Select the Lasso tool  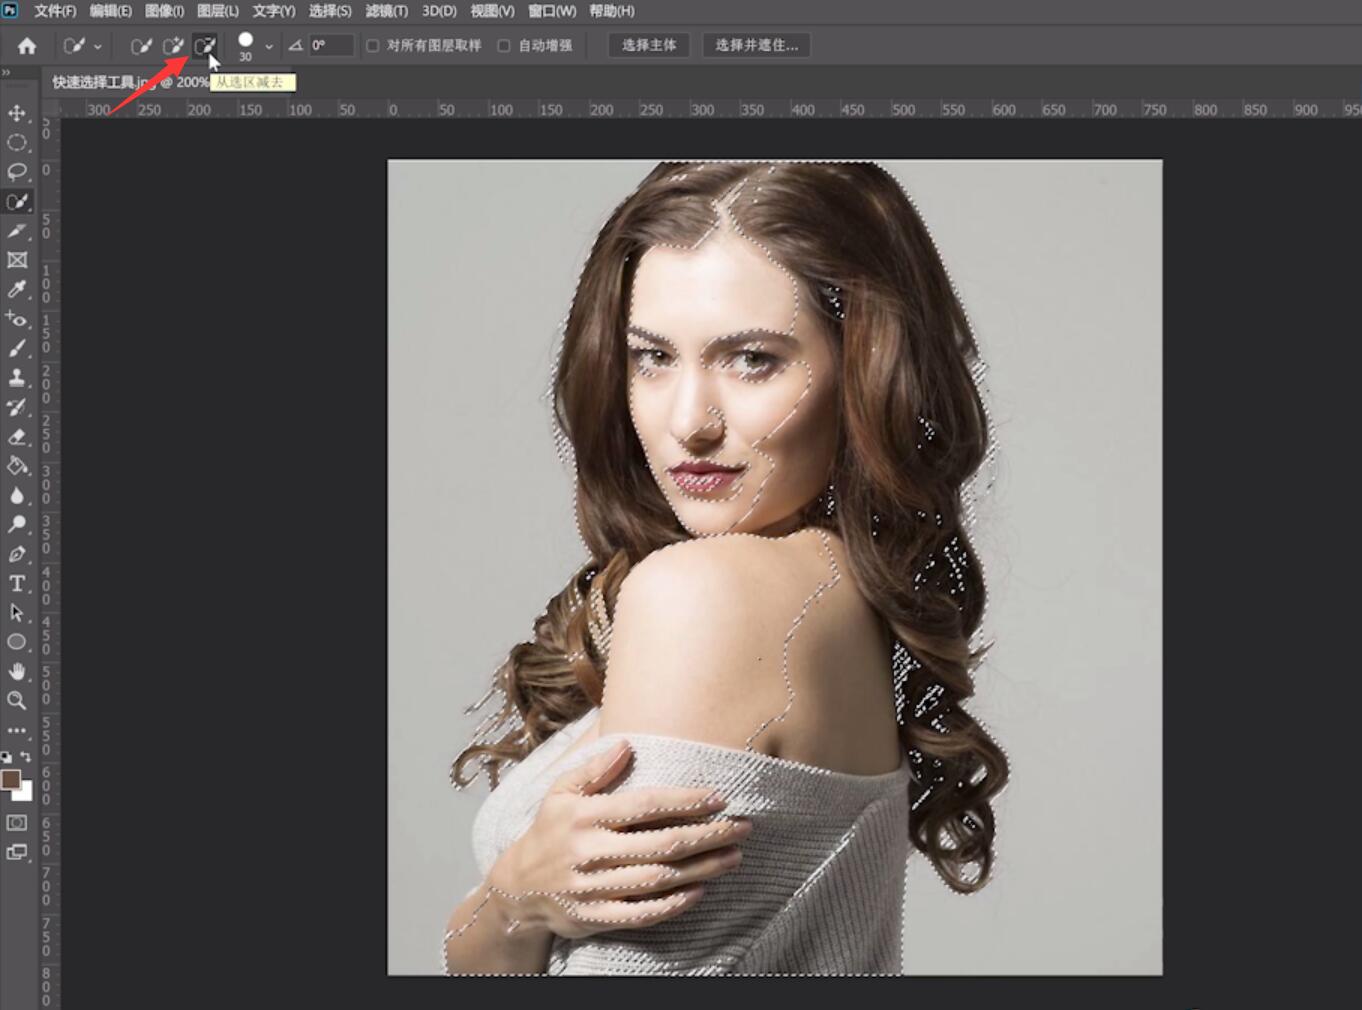(17, 172)
